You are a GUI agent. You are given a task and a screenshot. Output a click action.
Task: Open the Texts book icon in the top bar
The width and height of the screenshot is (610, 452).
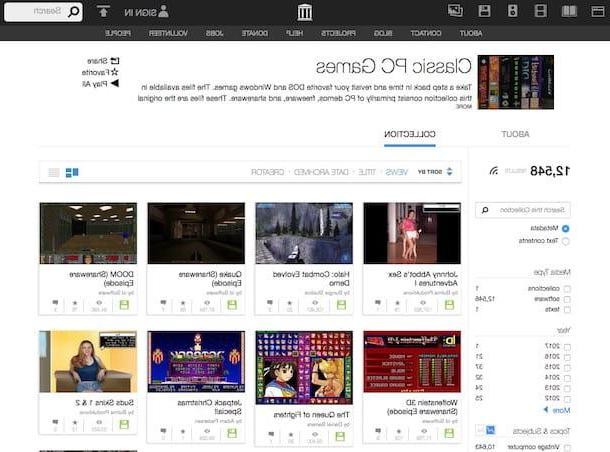tap(569, 11)
